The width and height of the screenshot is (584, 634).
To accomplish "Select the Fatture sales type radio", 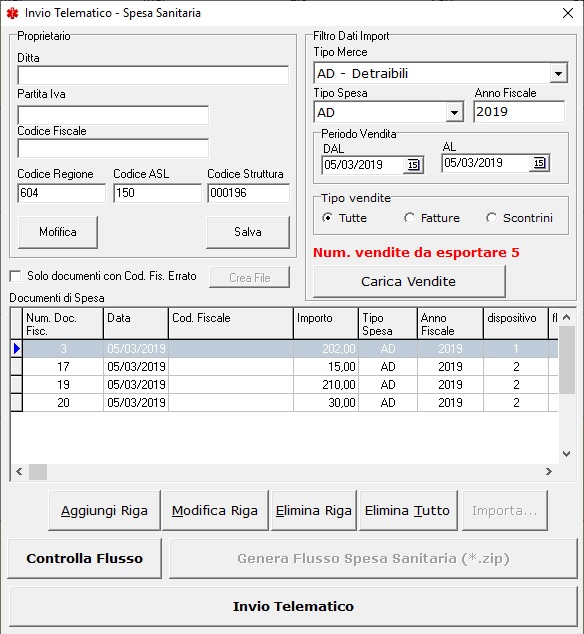I will pyautogui.click(x=409, y=218).
